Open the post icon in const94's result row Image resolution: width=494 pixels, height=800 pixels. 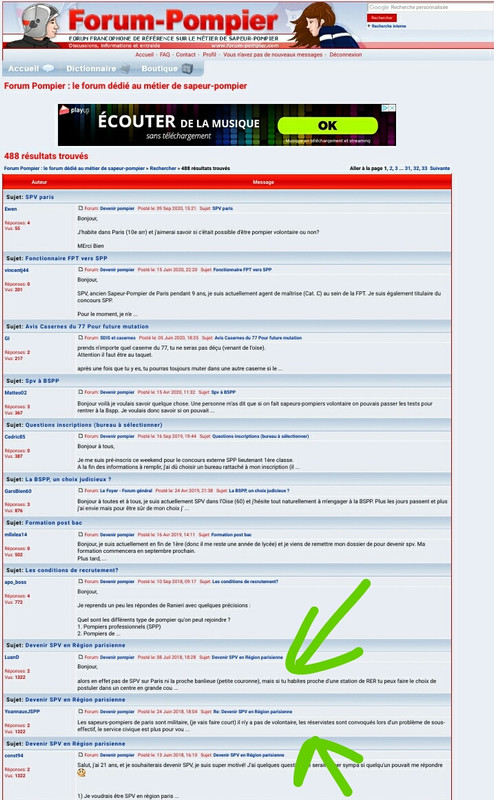coord(80,755)
